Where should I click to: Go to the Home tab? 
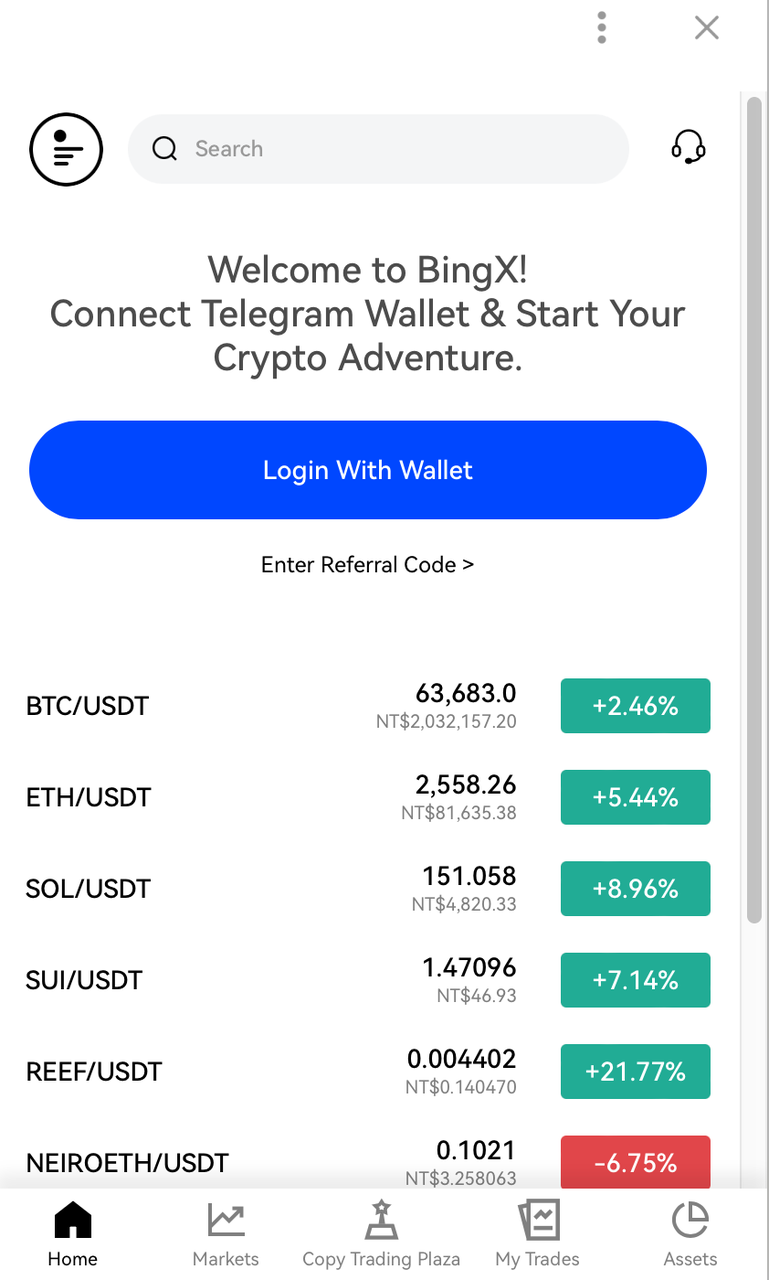tap(72, 1235)
